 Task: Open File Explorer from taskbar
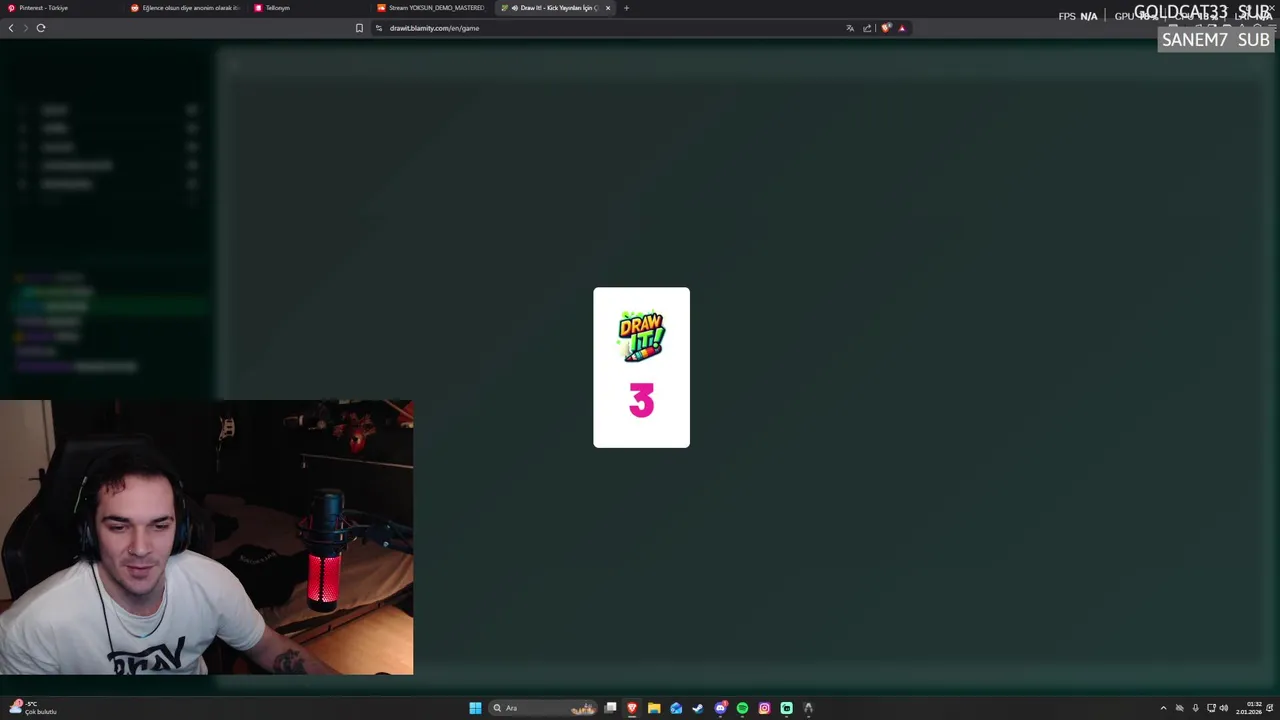pyautogui.click(x=654, y=708)
